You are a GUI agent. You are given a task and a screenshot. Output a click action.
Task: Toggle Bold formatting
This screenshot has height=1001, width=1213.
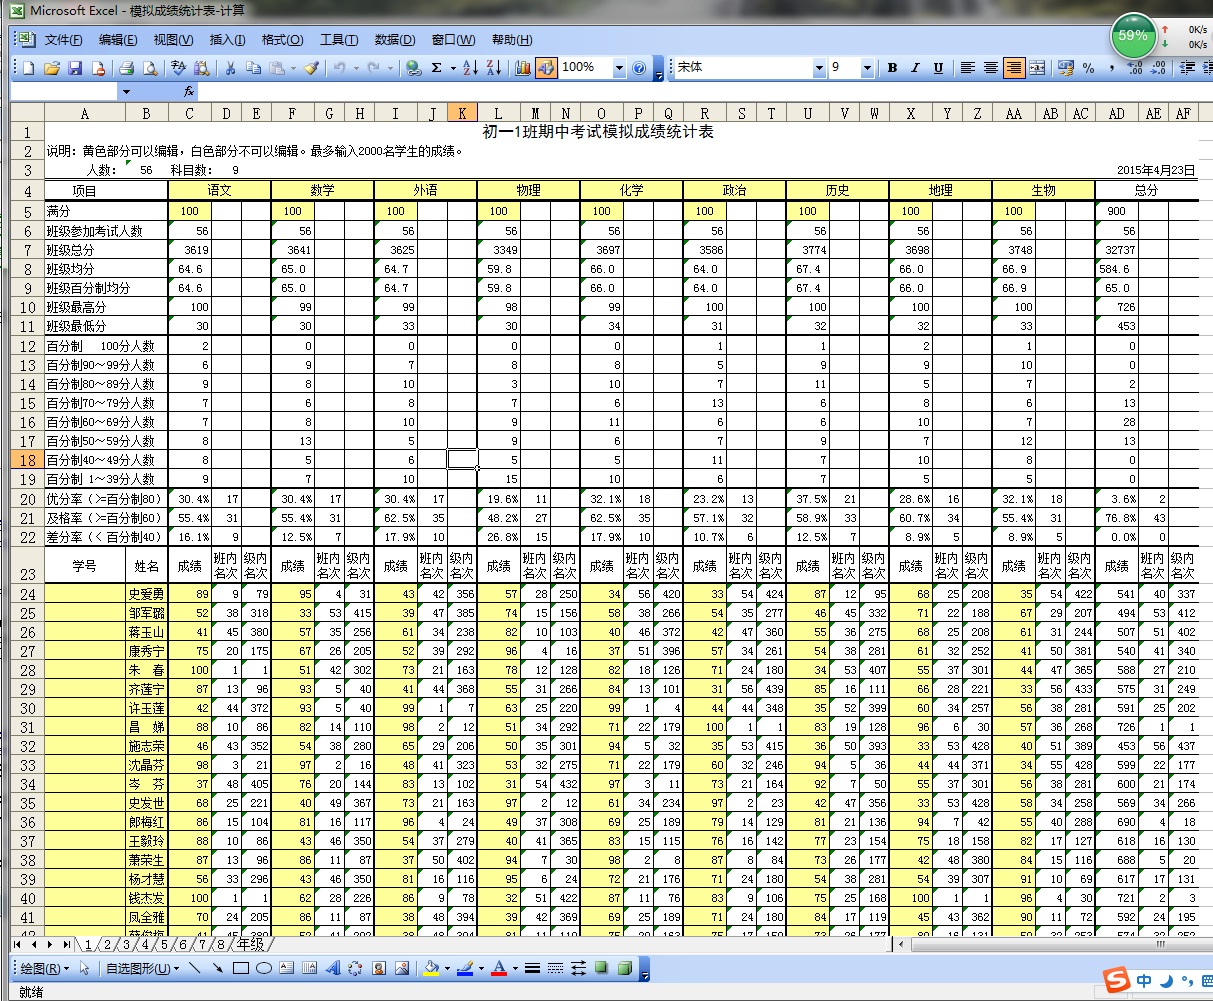tap(892, 68)
